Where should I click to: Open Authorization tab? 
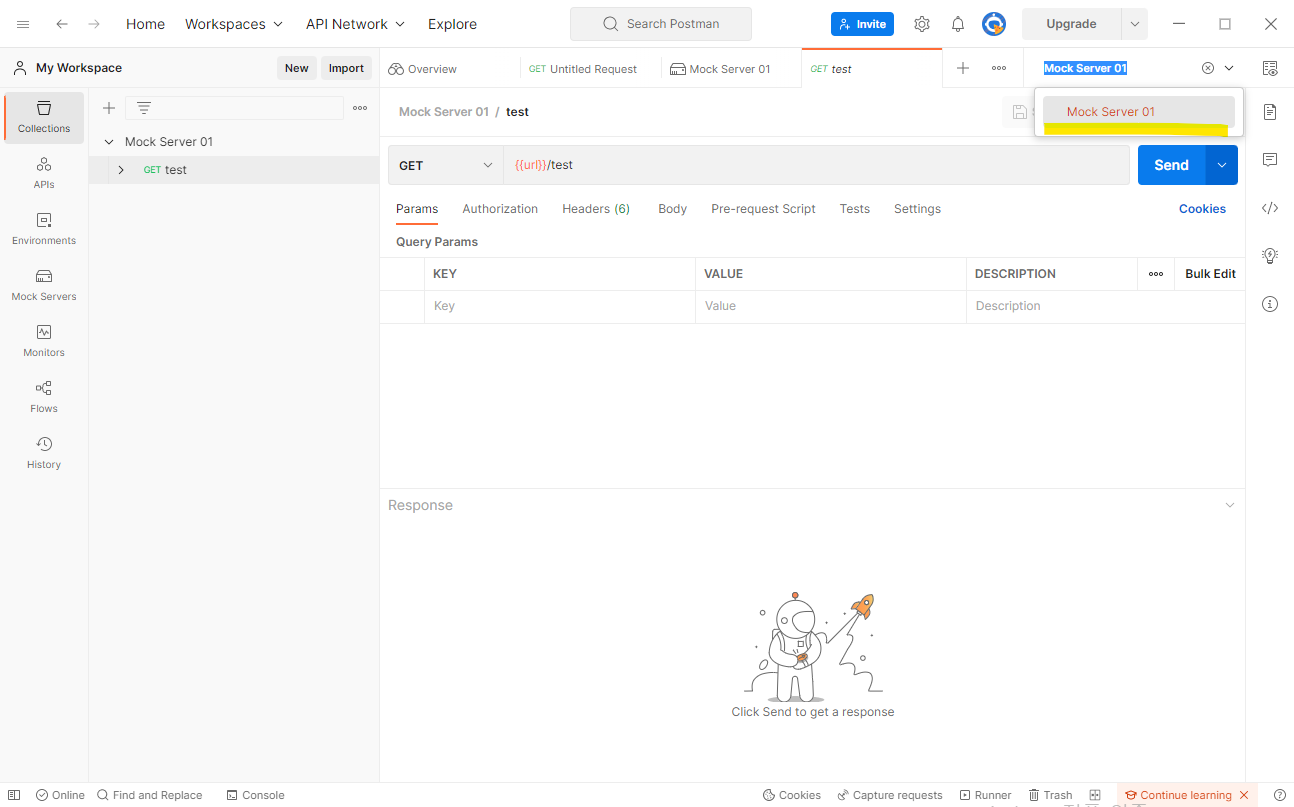500,209
